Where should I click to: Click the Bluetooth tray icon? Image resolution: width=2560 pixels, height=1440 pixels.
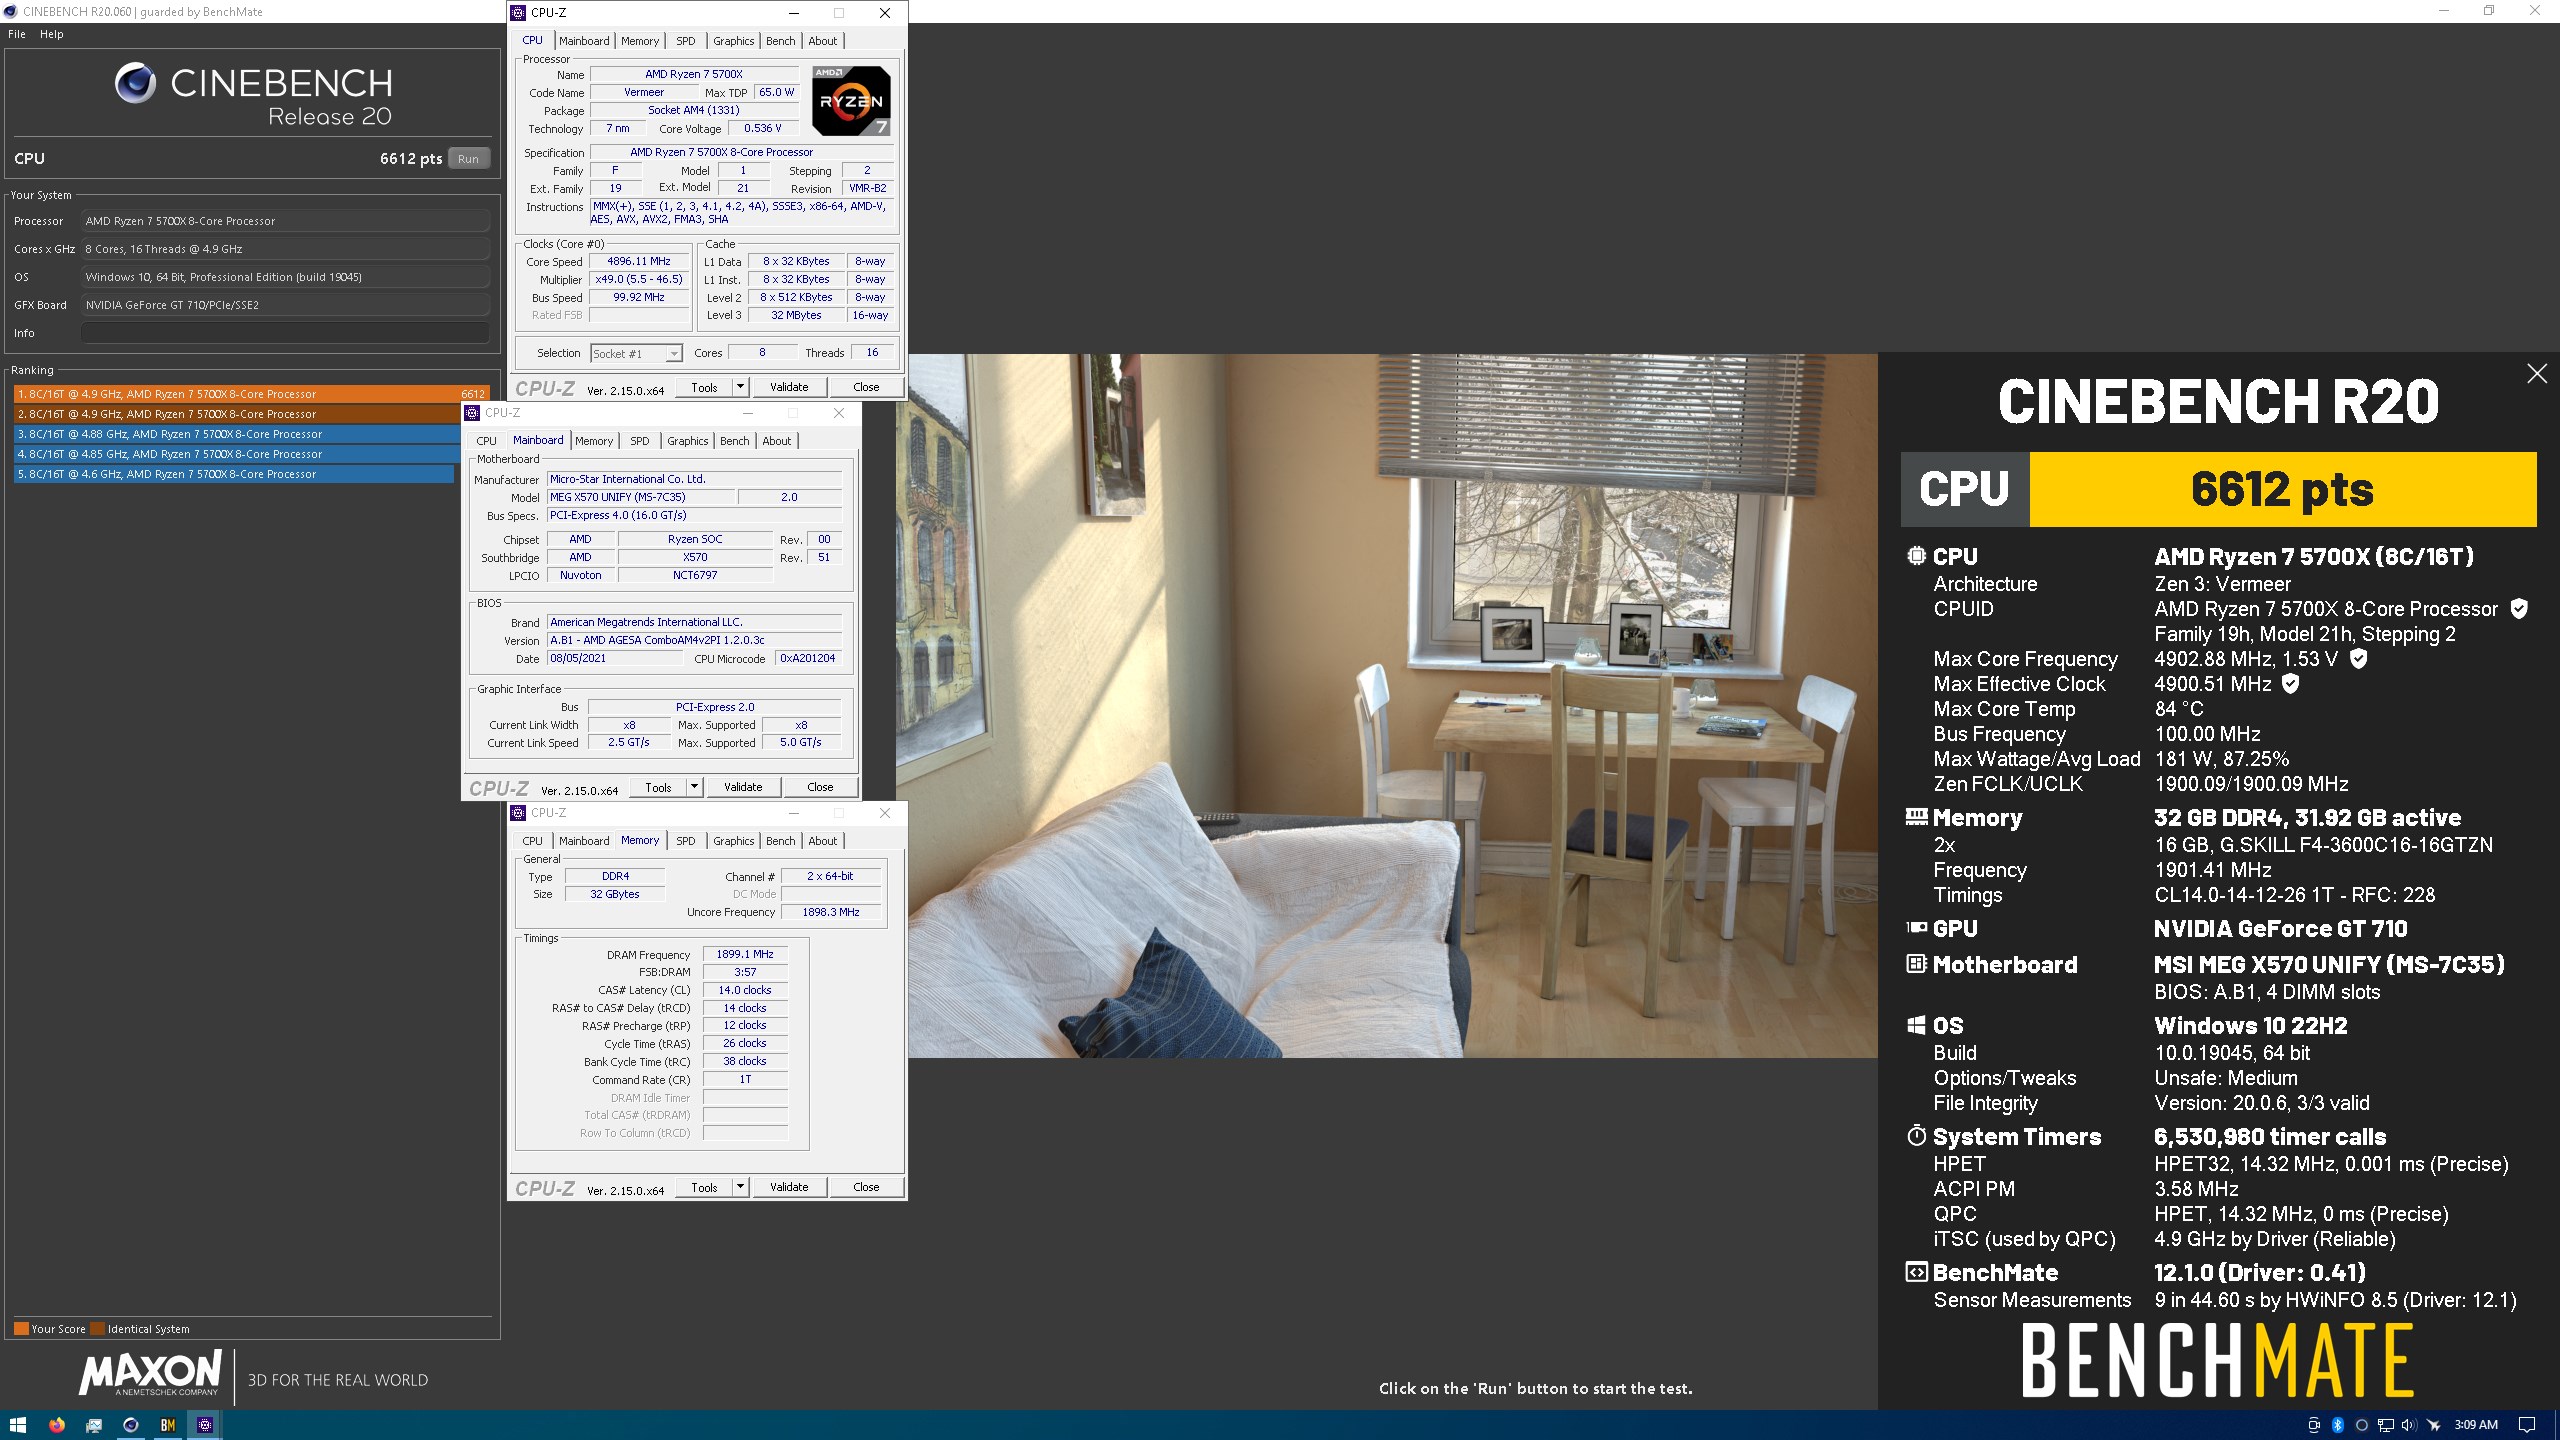pos(2337,1425)
